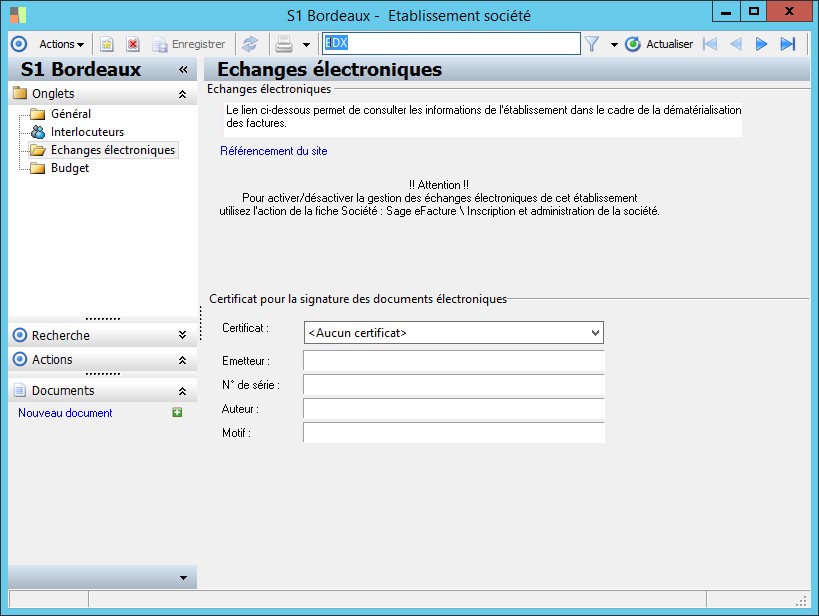This screenshot has height=616, width=819.
Task: Click the Emetteur input field
Action: coord(453,361)
